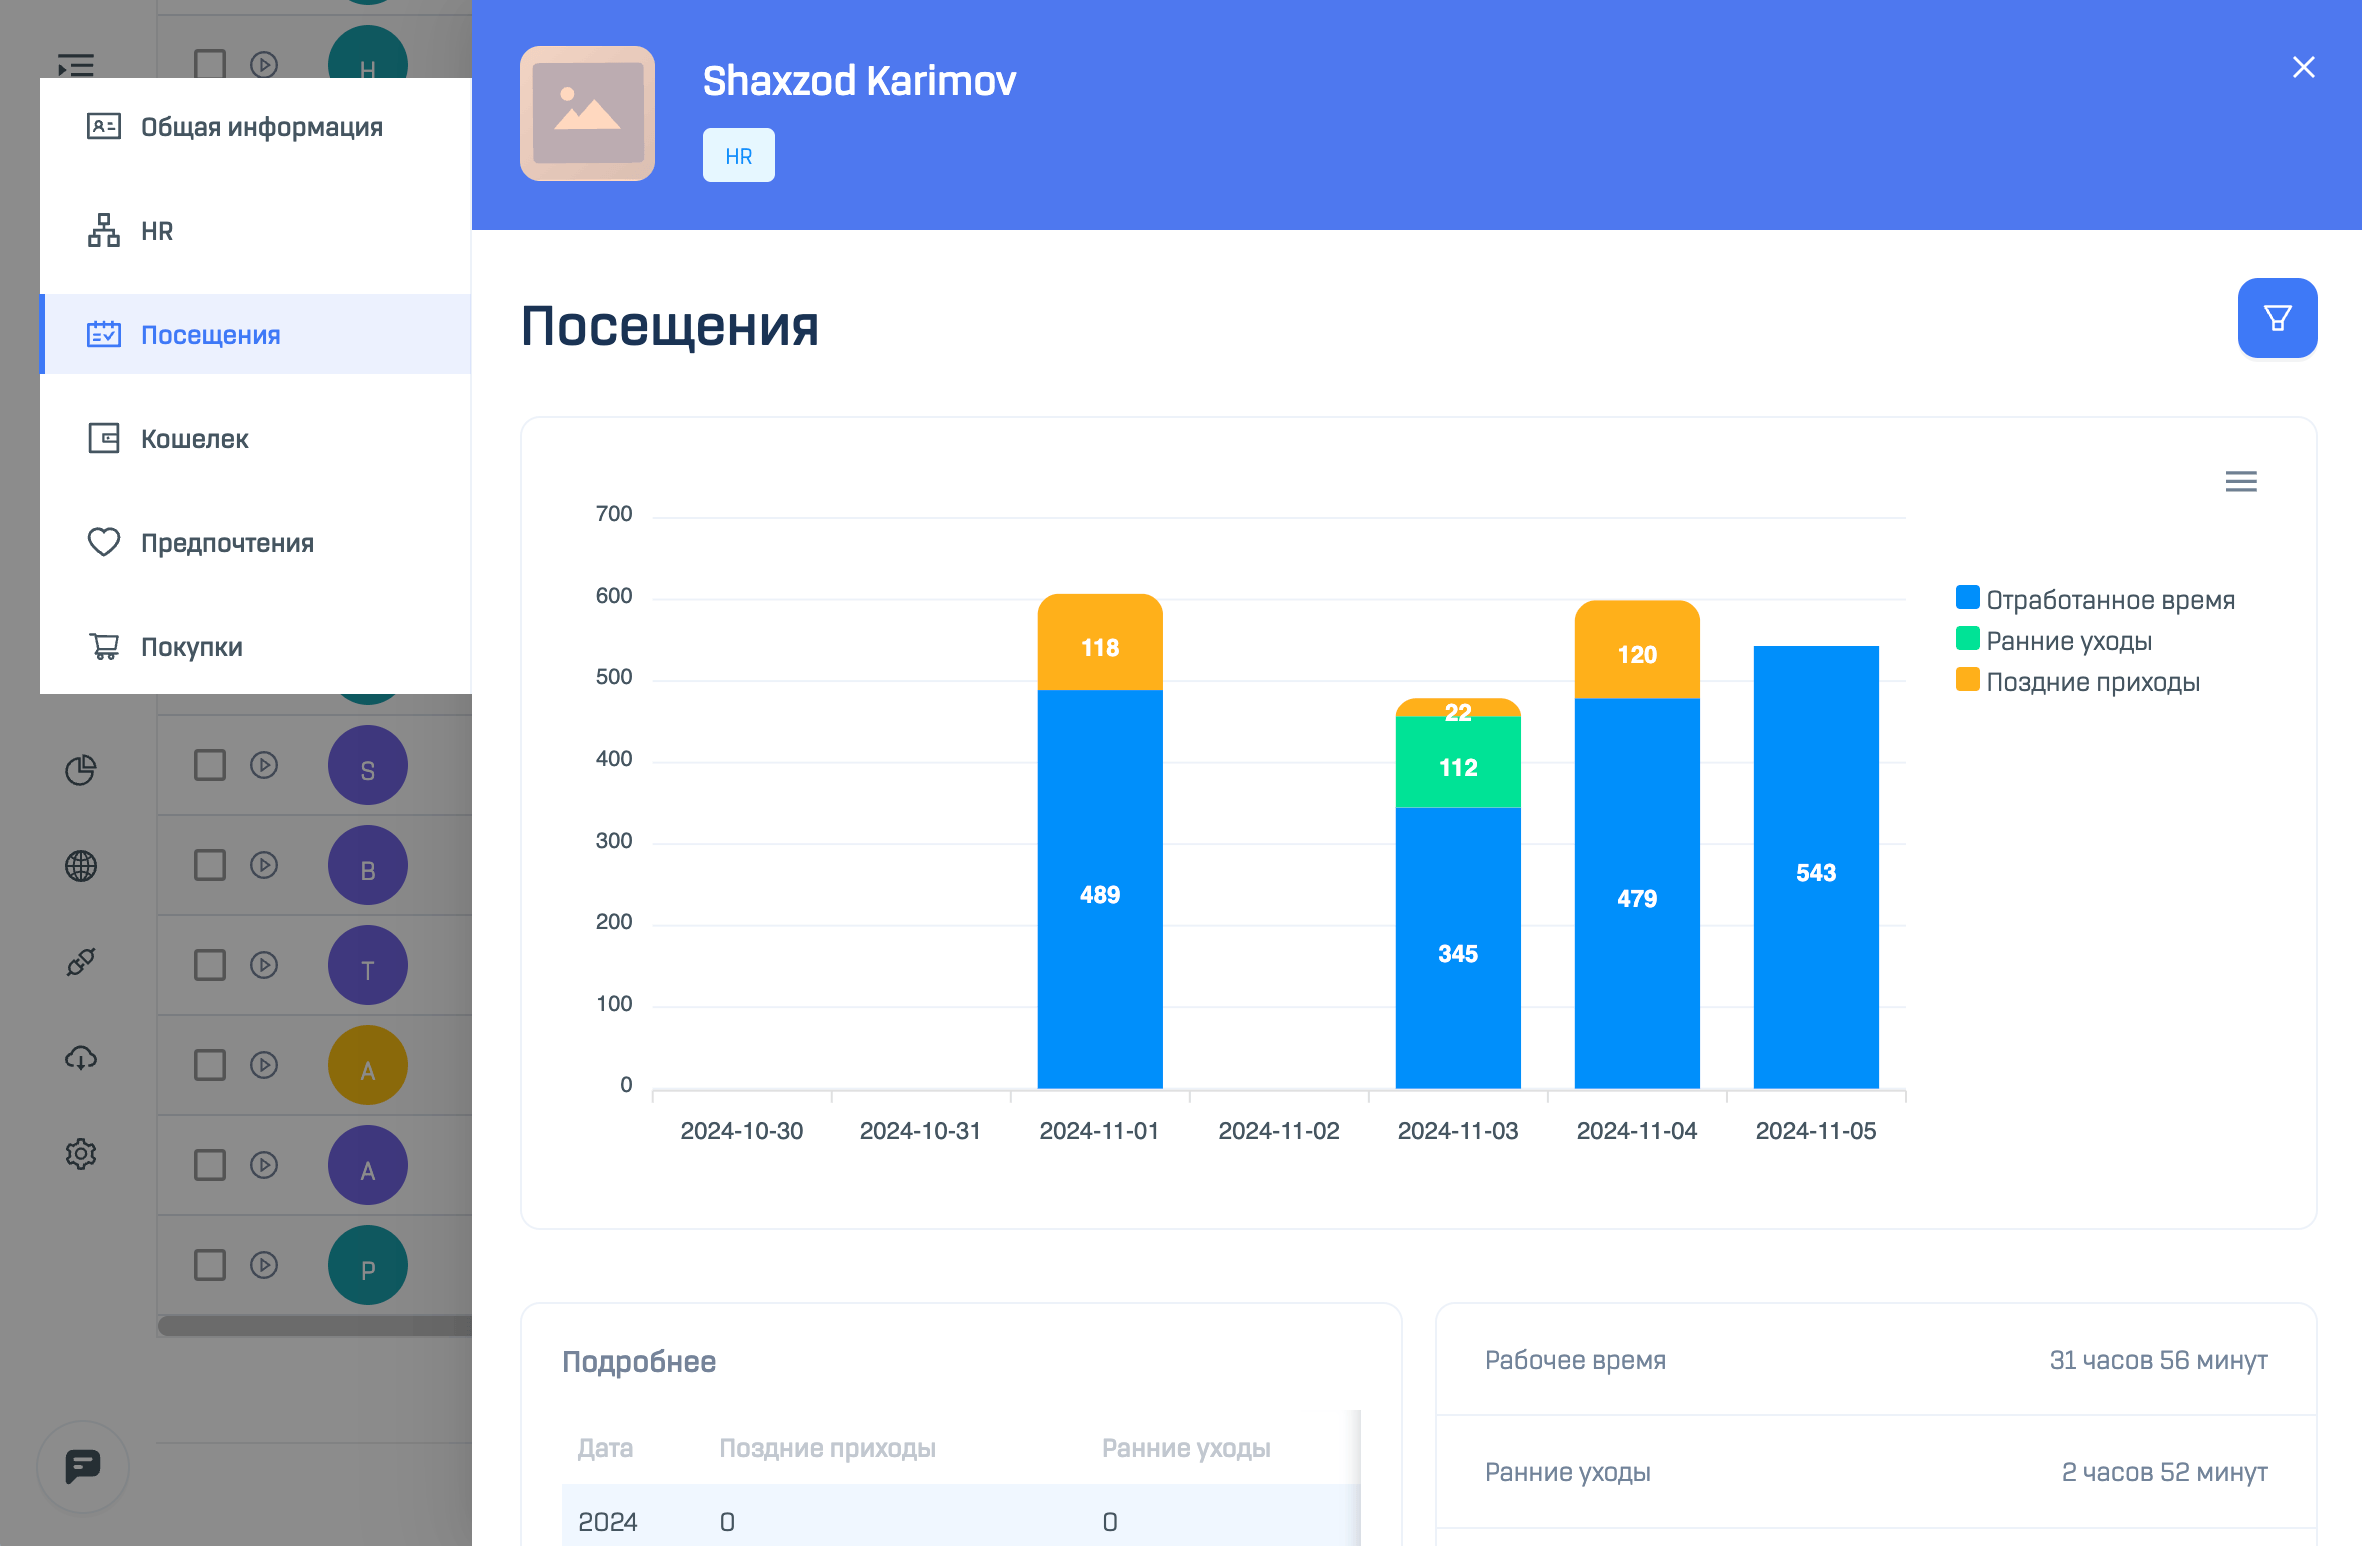The image size is (2362, 1546).
Task: Toggle Ранние уходы legend series
Action: pyautogui.click(x=2054, y=640)
